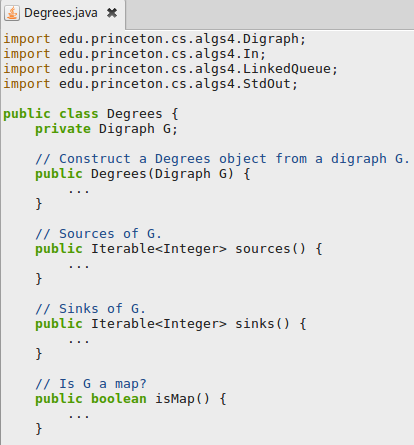Click the empty tab bar area
The height and width of the screenshot is (445, 414).
pos(270,14)
